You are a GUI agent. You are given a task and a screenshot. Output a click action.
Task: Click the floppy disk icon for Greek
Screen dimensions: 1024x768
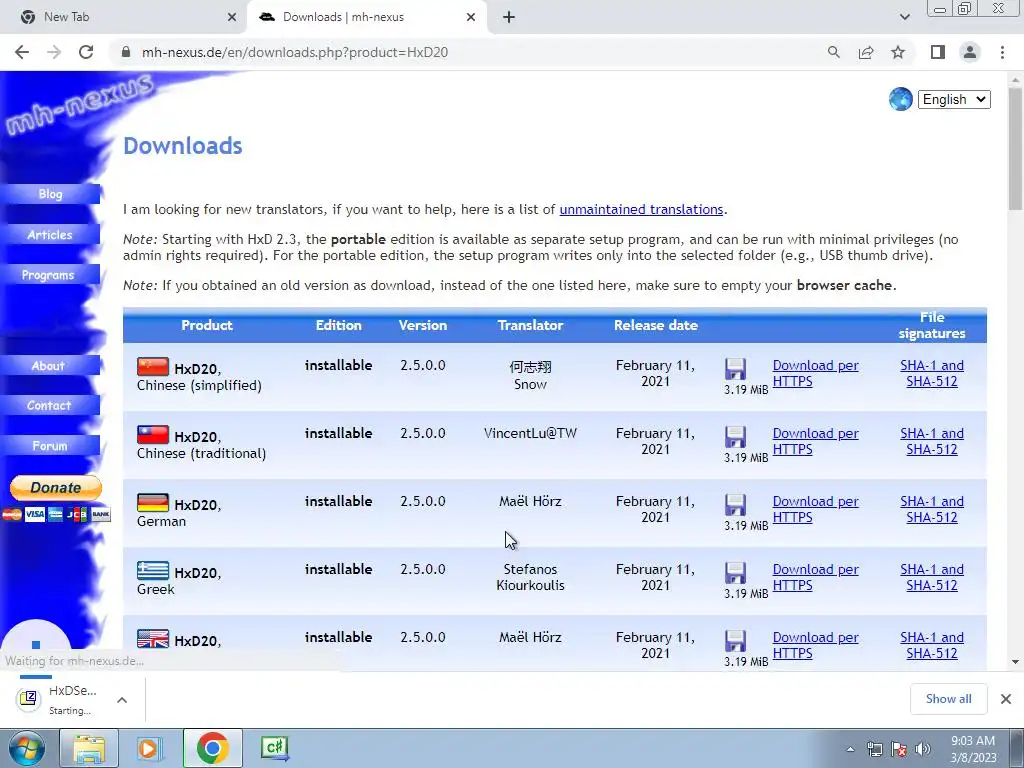[x=735, y=573]
